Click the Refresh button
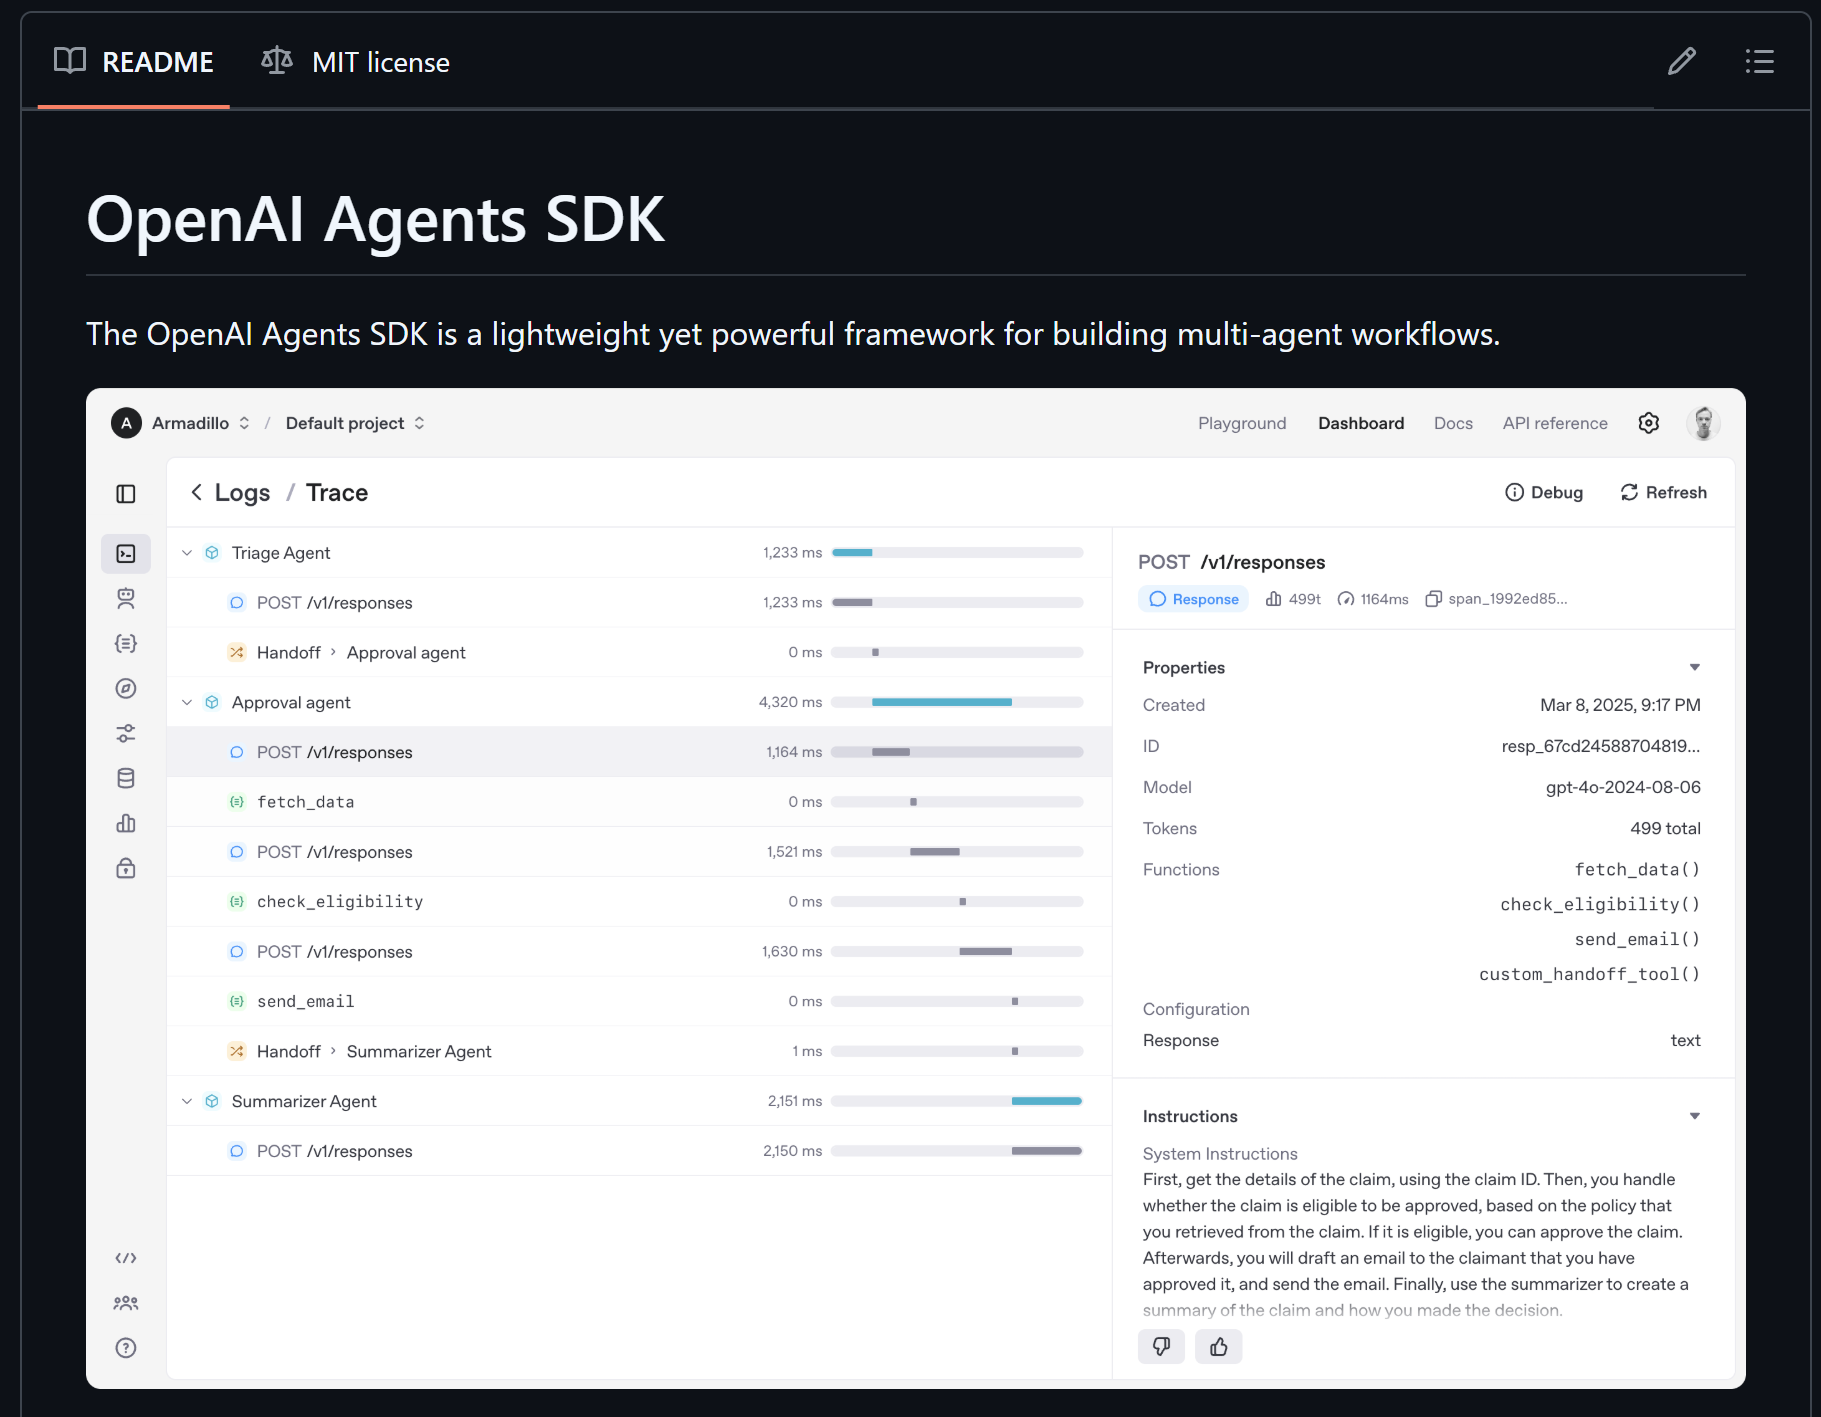 click(x=1663, y=492)
